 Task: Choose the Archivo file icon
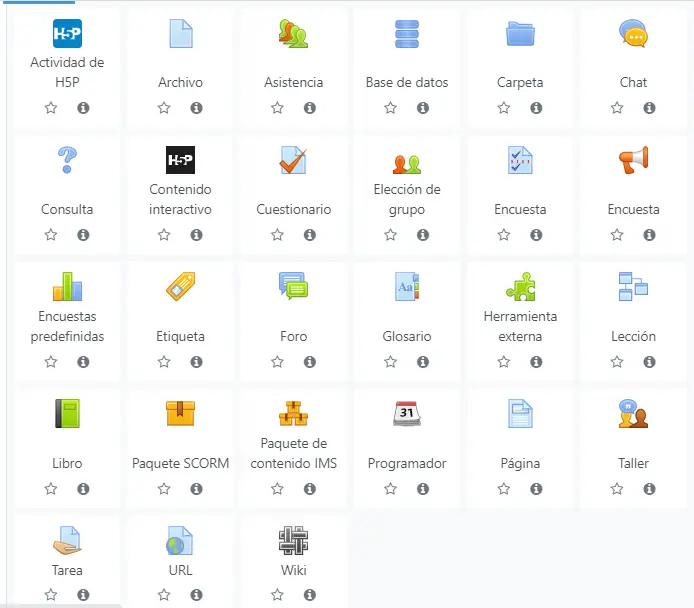pyautogui.click(x=181, y=34)
